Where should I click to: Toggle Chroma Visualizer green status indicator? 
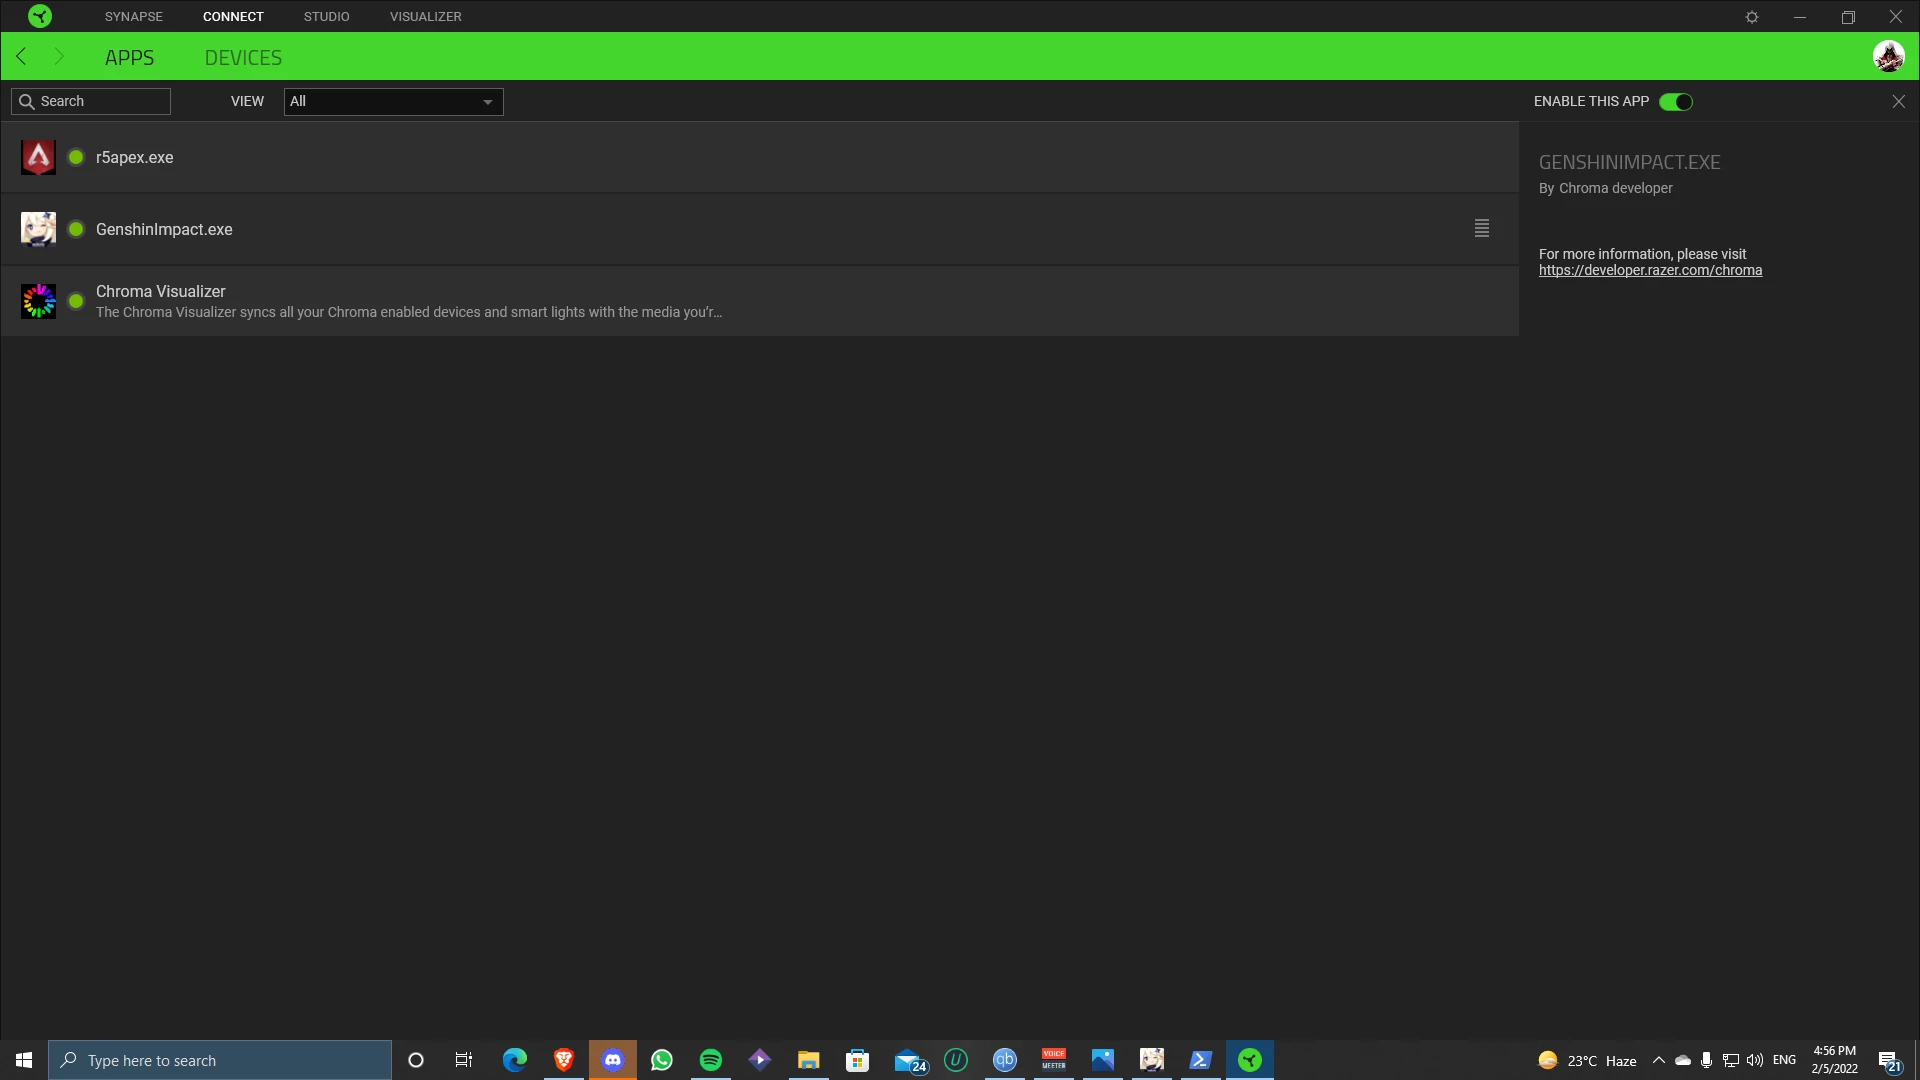[76, 301]
